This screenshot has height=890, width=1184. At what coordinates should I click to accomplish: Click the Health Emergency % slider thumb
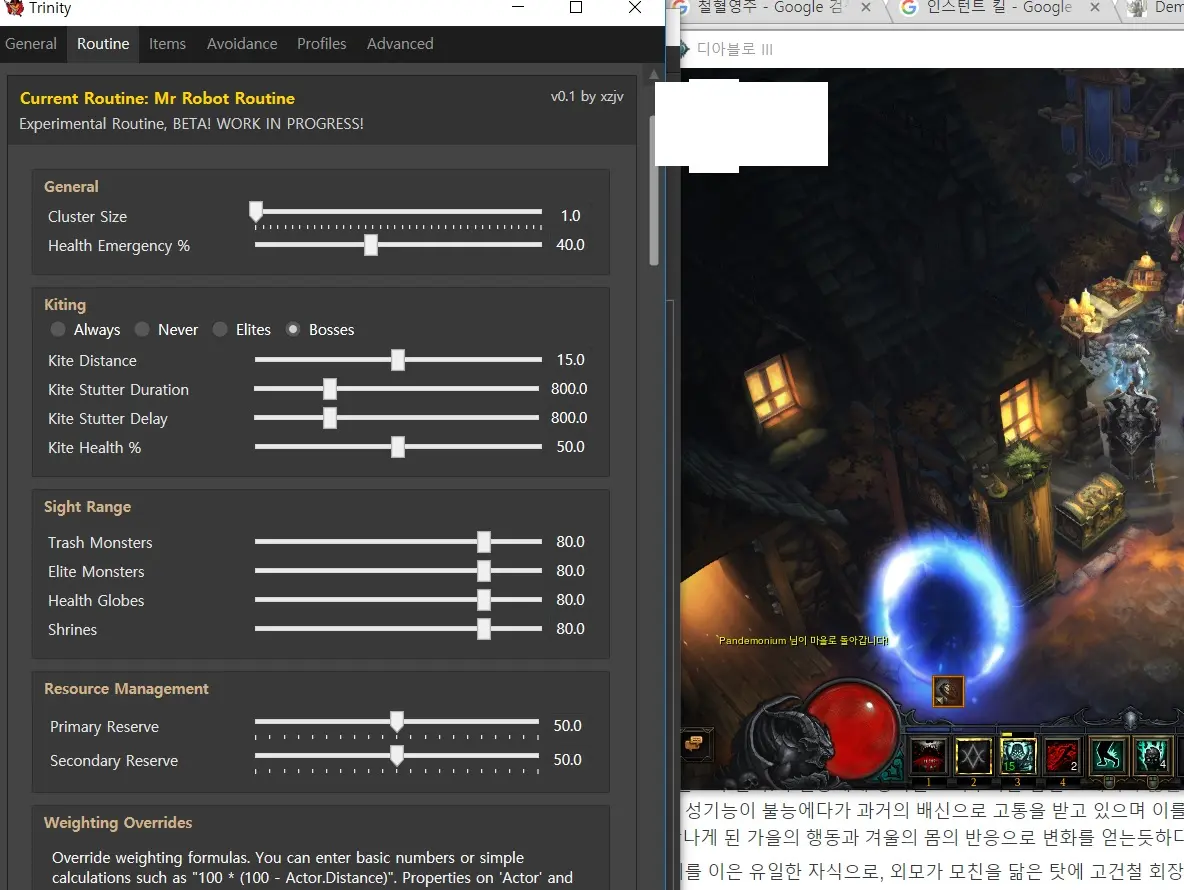[x=371, y=245]
